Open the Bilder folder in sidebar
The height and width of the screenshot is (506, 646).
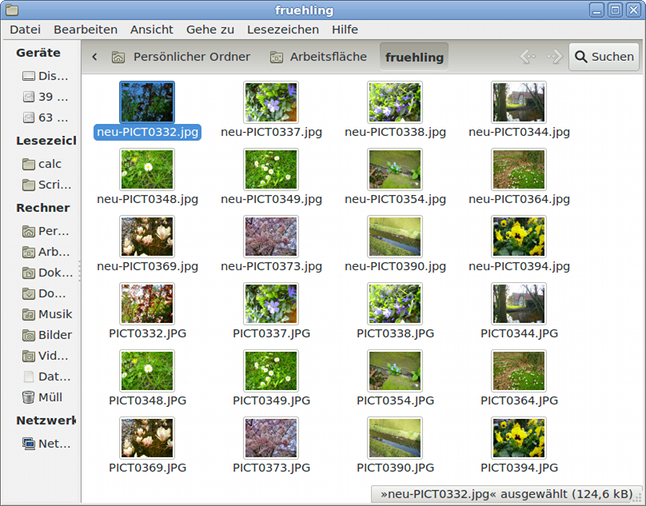tap(45, 335)
